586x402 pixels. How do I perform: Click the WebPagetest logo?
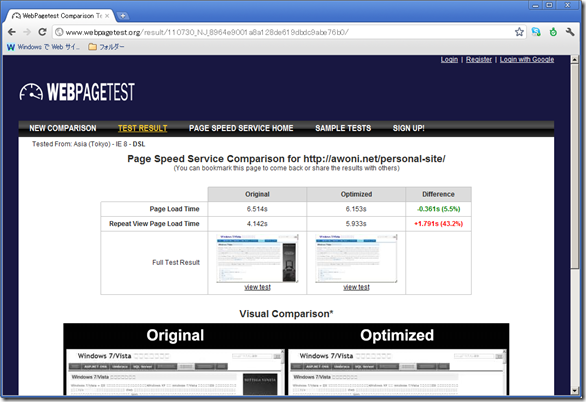pyautogui.click(x=77, y=92)
